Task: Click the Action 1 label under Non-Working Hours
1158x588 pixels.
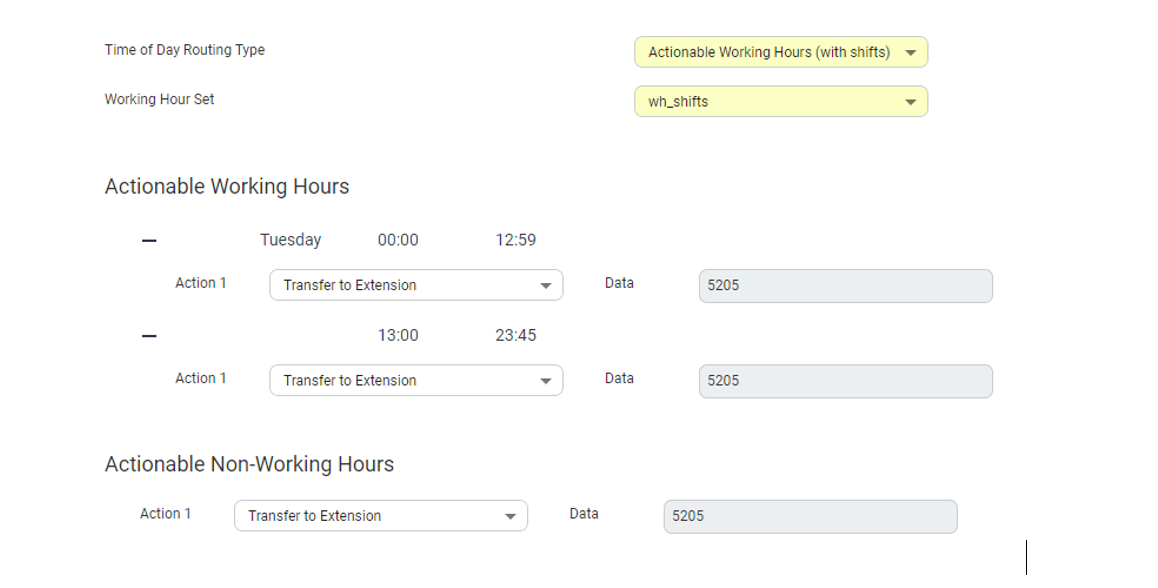Action: coord(165,514)
